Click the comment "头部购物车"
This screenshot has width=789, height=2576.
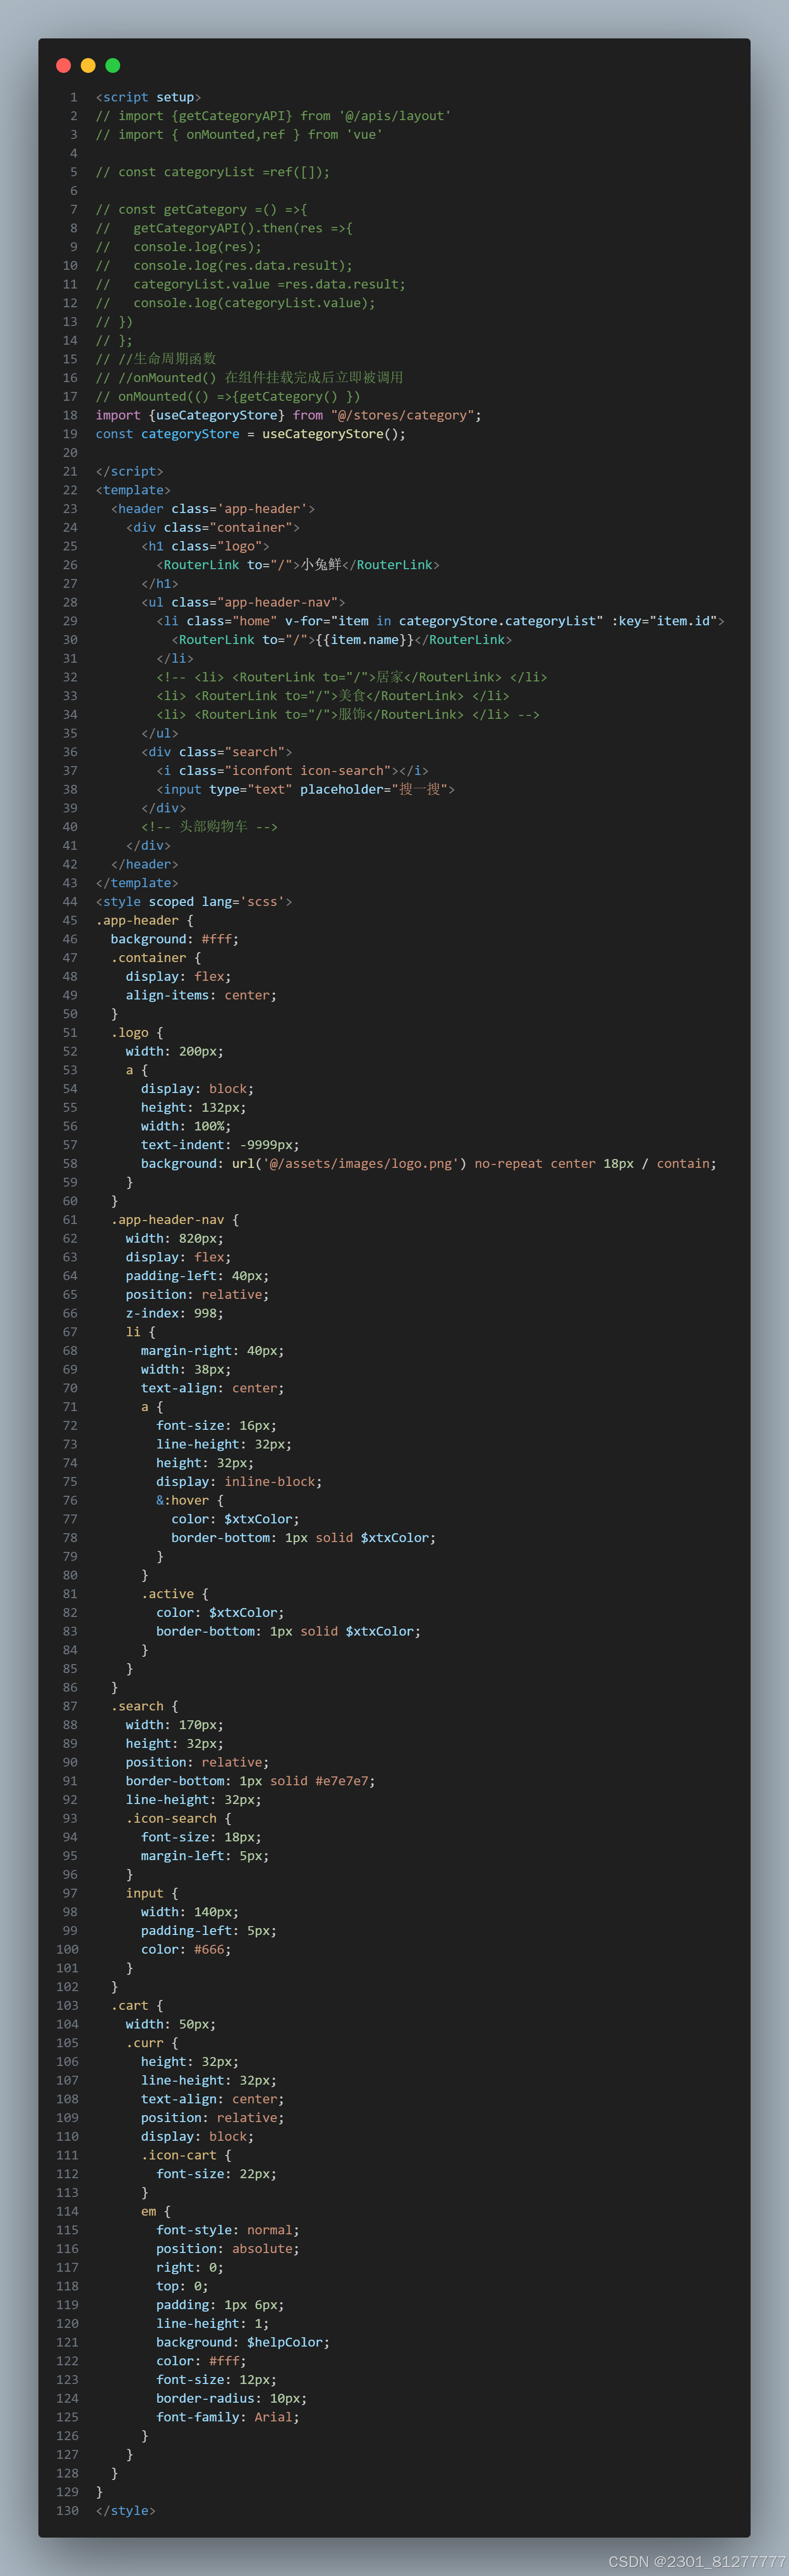(x=209, y=827)
